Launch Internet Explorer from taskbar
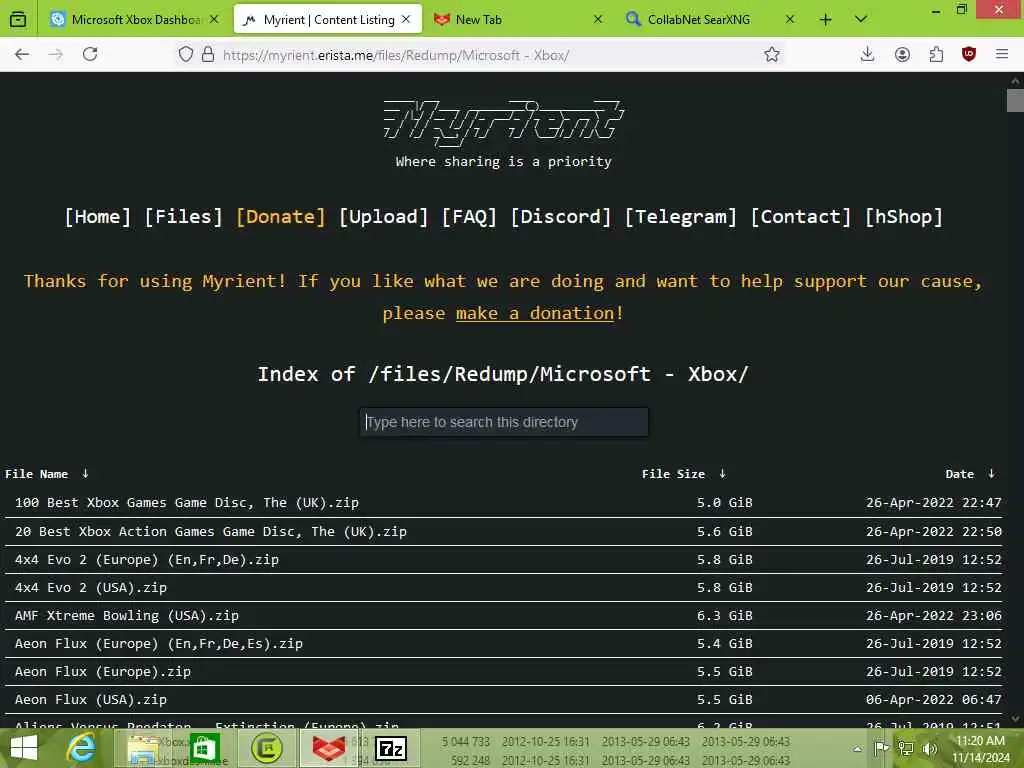The height and width of the screenshot is (768, 1024). [82, 748]
